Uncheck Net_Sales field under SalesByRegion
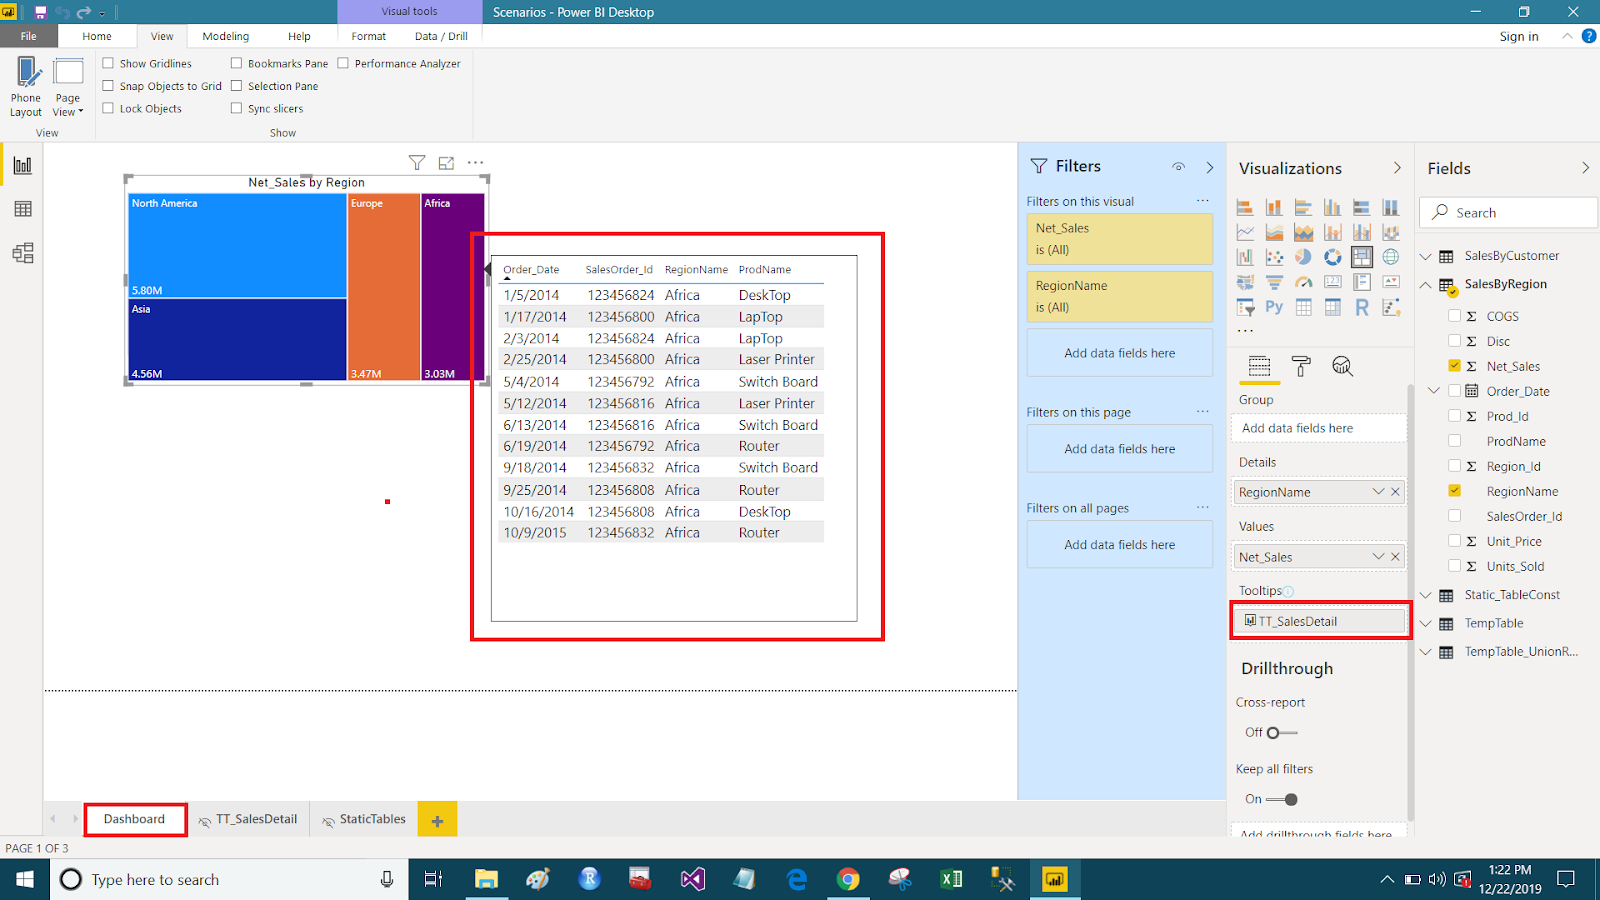The height and width of the screenshot is (900, 1600). pyautogui.click(x=1455, y=366)
